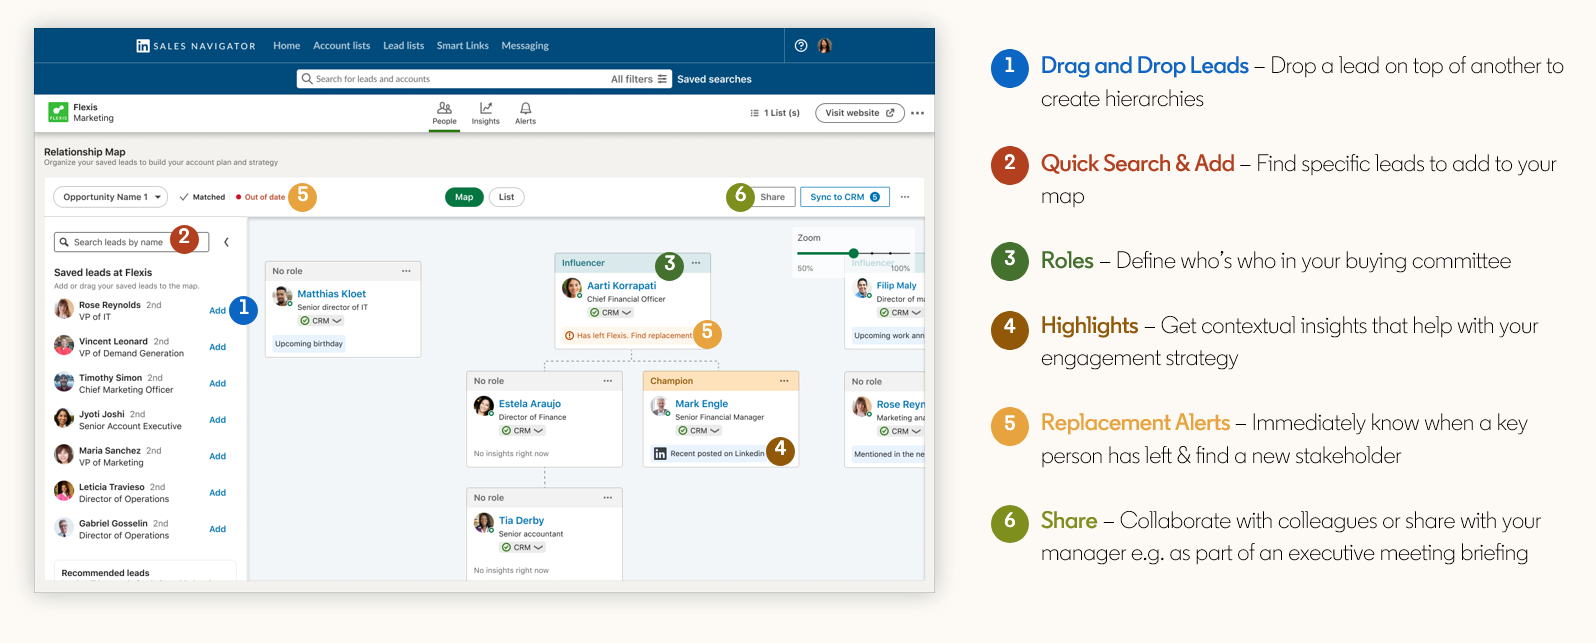Open the profile avatar in the header
The height and width of the screenshot is (643, 1596).
point(825,46)
